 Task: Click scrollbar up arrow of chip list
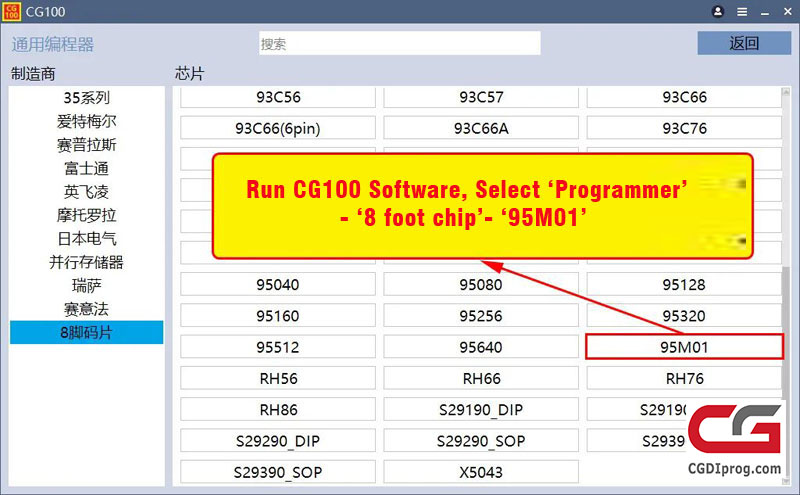click(x=786, y=92)
